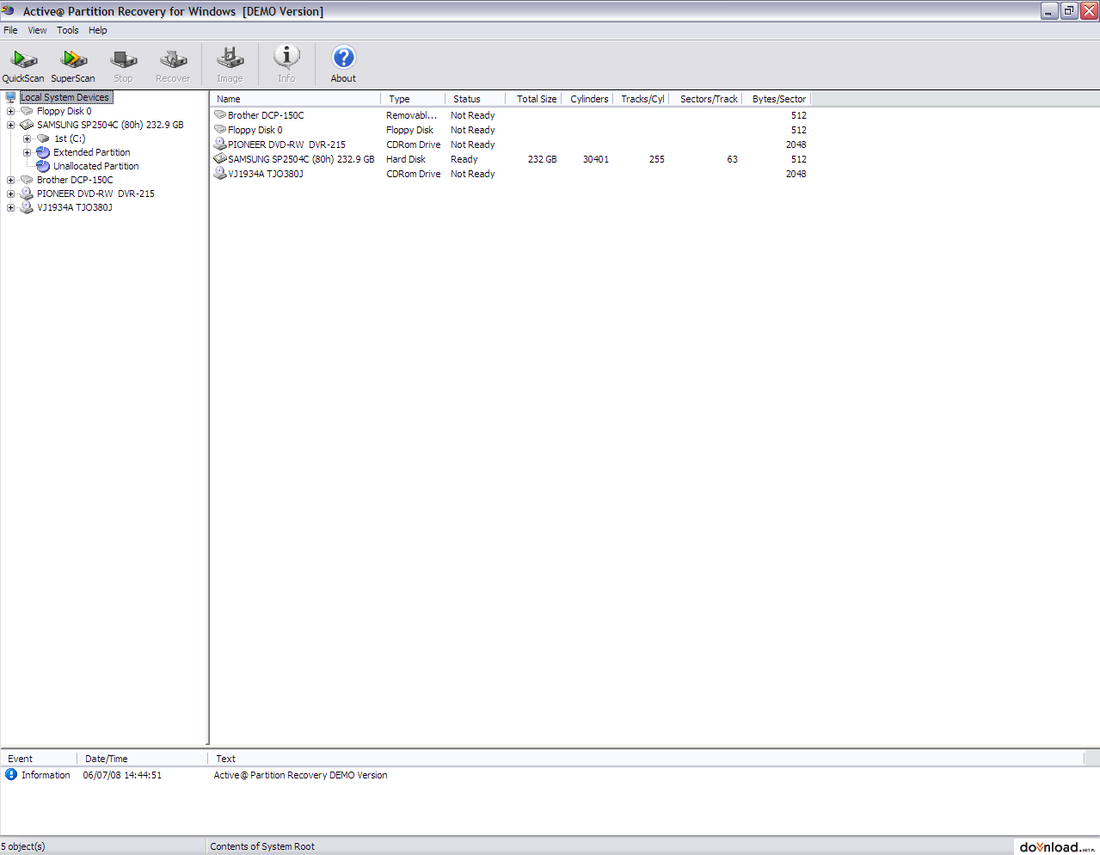
Task: Click the Extended Partition pie icon
Action: point(43,152)
